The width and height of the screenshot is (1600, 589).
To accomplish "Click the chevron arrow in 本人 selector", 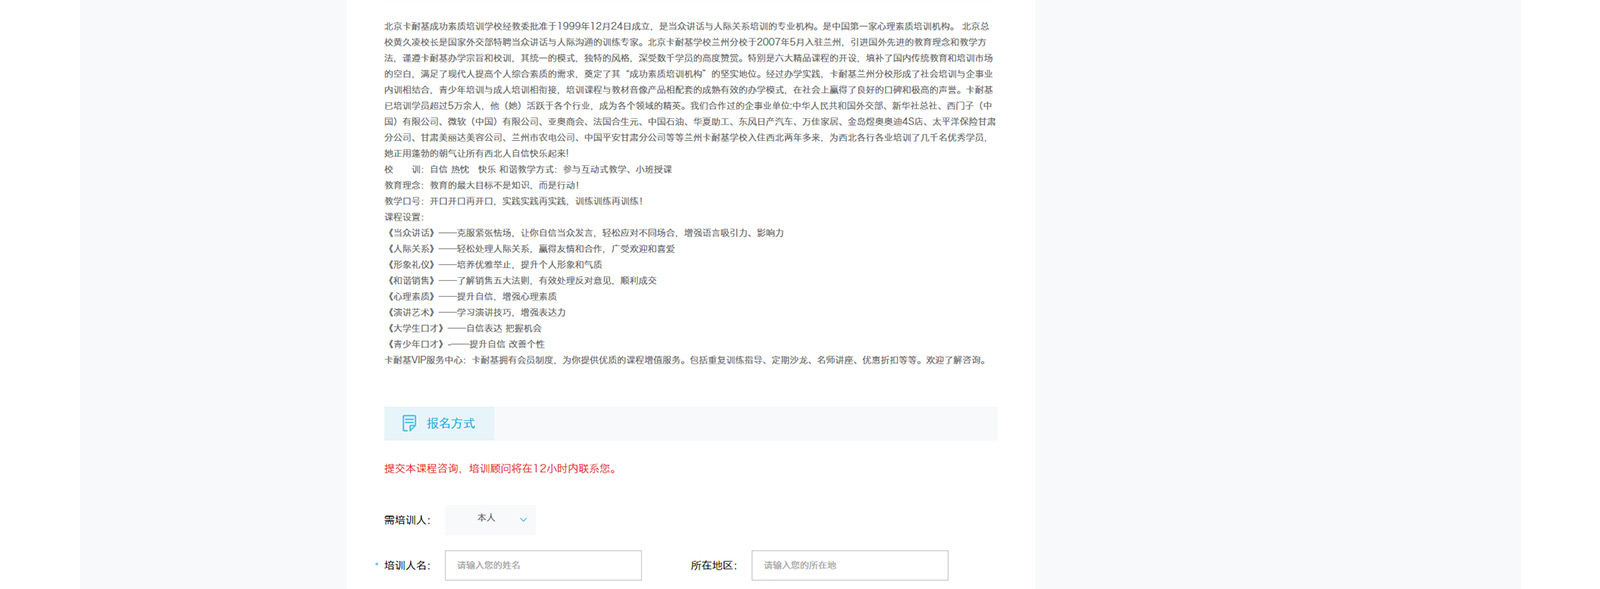I will 523,519.
